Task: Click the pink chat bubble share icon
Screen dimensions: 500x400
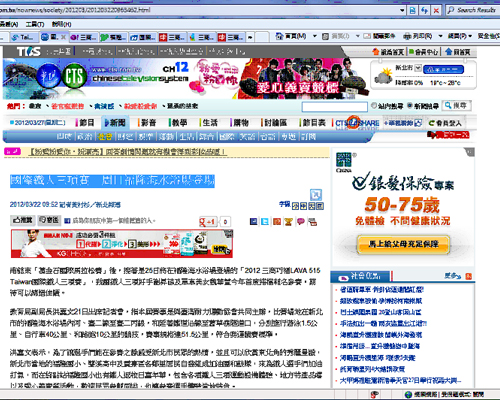Action: 301,222
